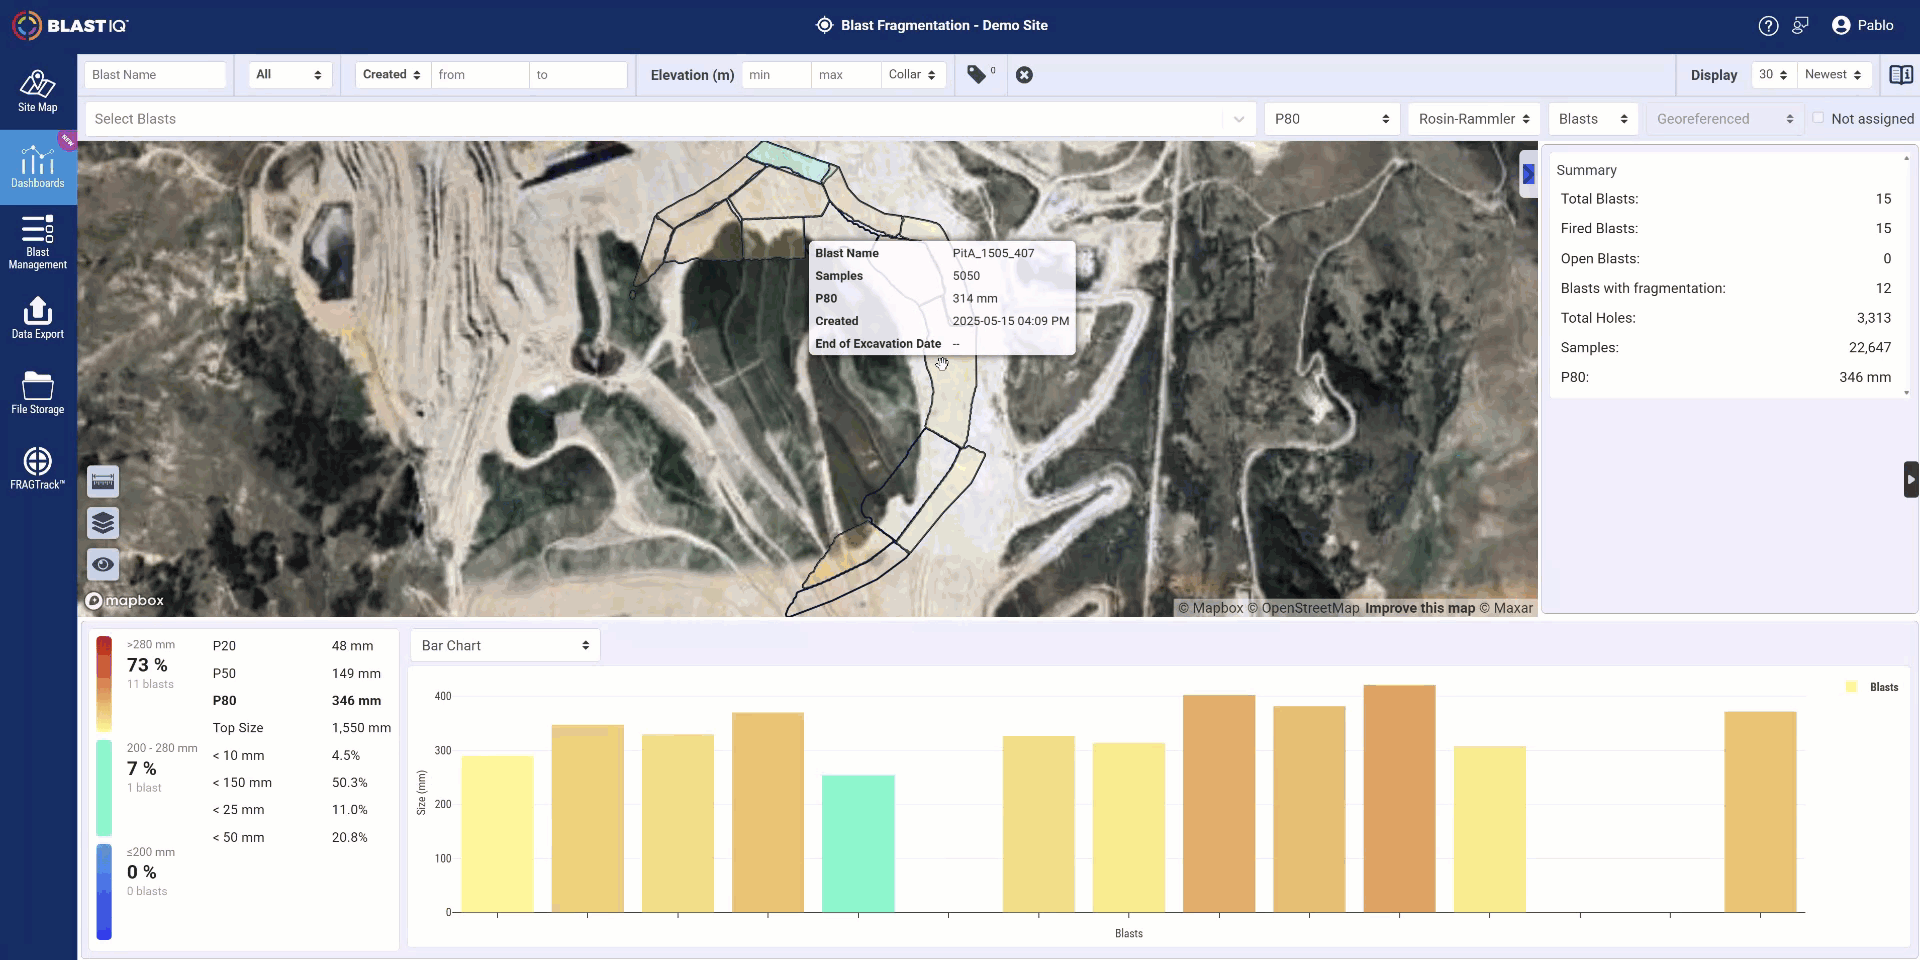Open the Data Export sidebar icon
This screenshot has height=960, width=1920.
pos(38,318)
